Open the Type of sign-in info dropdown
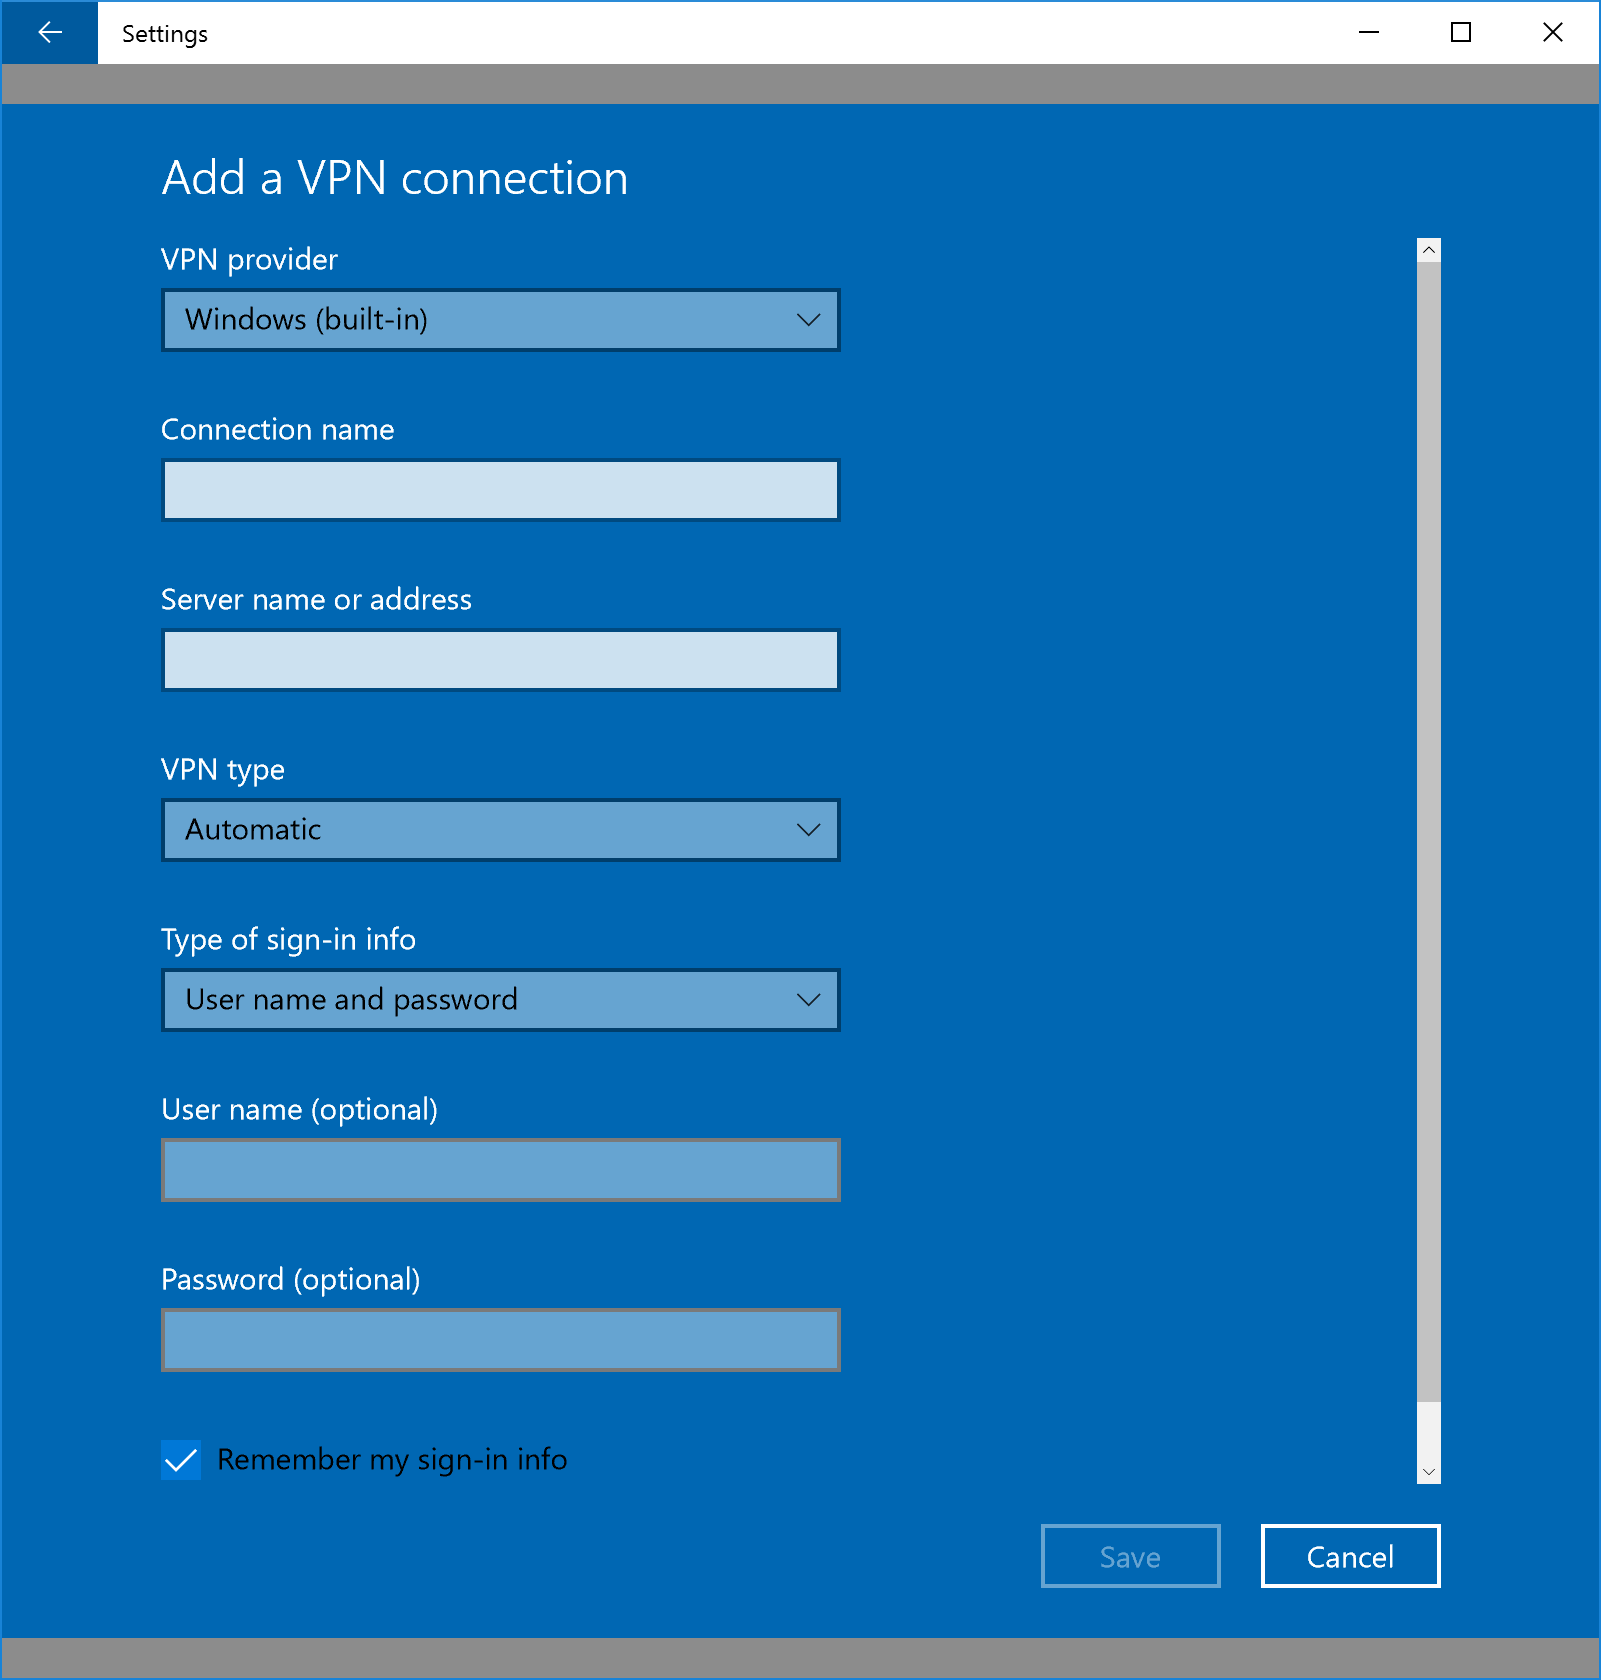 click(x=500, y=1000)
